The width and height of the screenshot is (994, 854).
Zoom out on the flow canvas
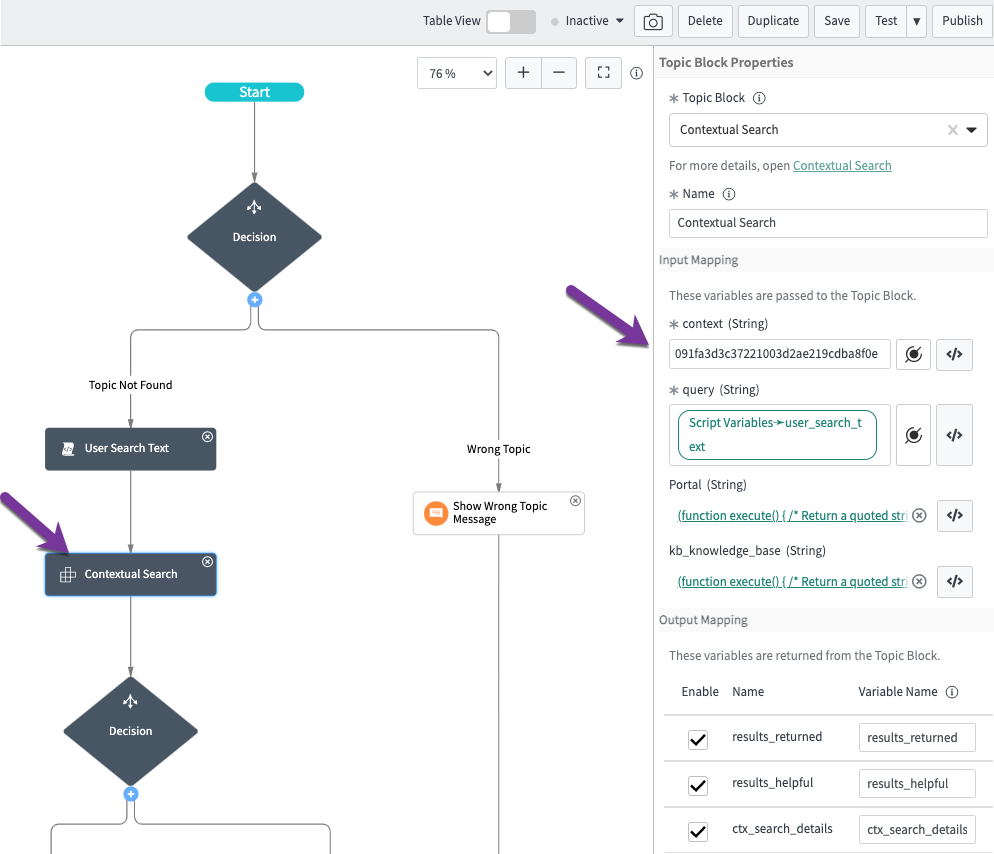[559, 72]
